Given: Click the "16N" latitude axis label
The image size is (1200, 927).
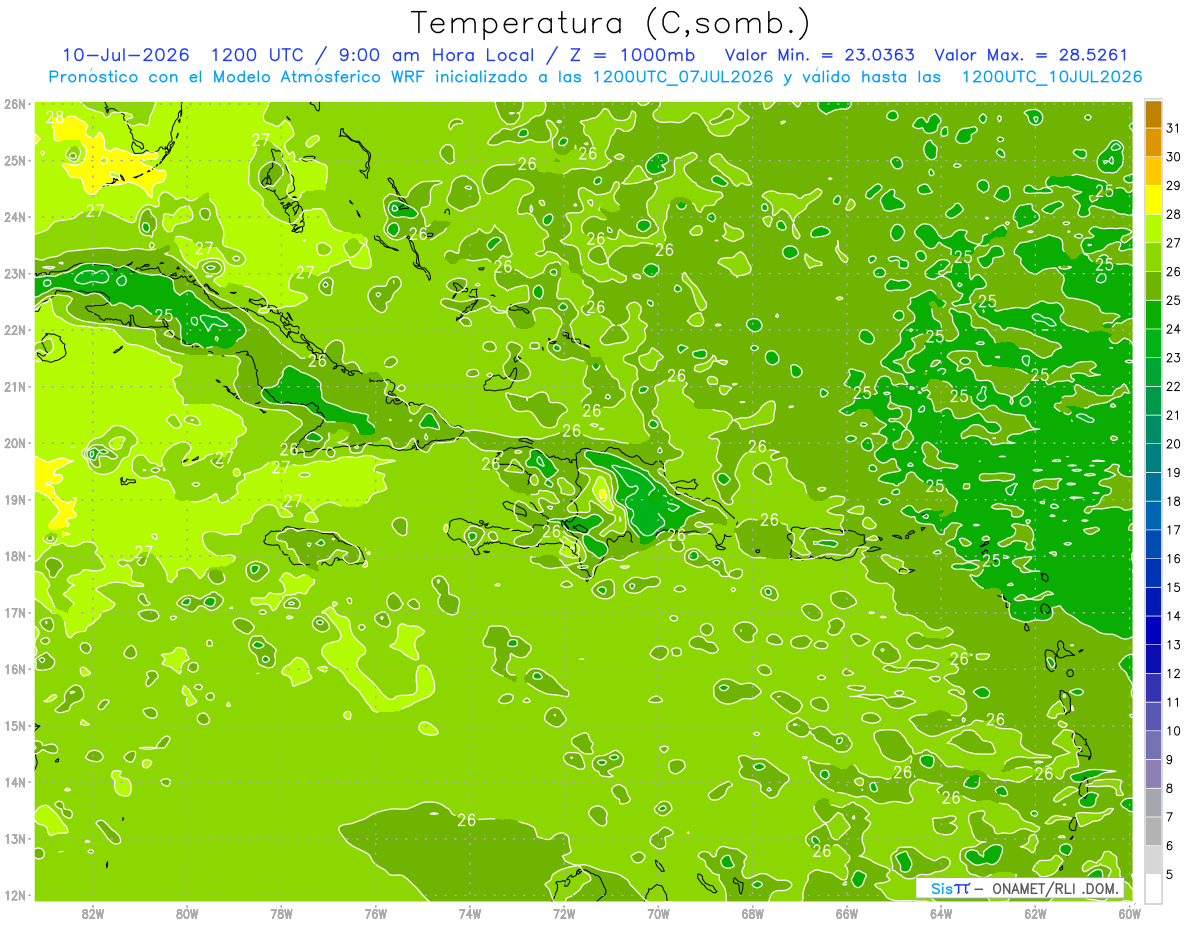Looking at the screenshot, I should pos(14,669).
